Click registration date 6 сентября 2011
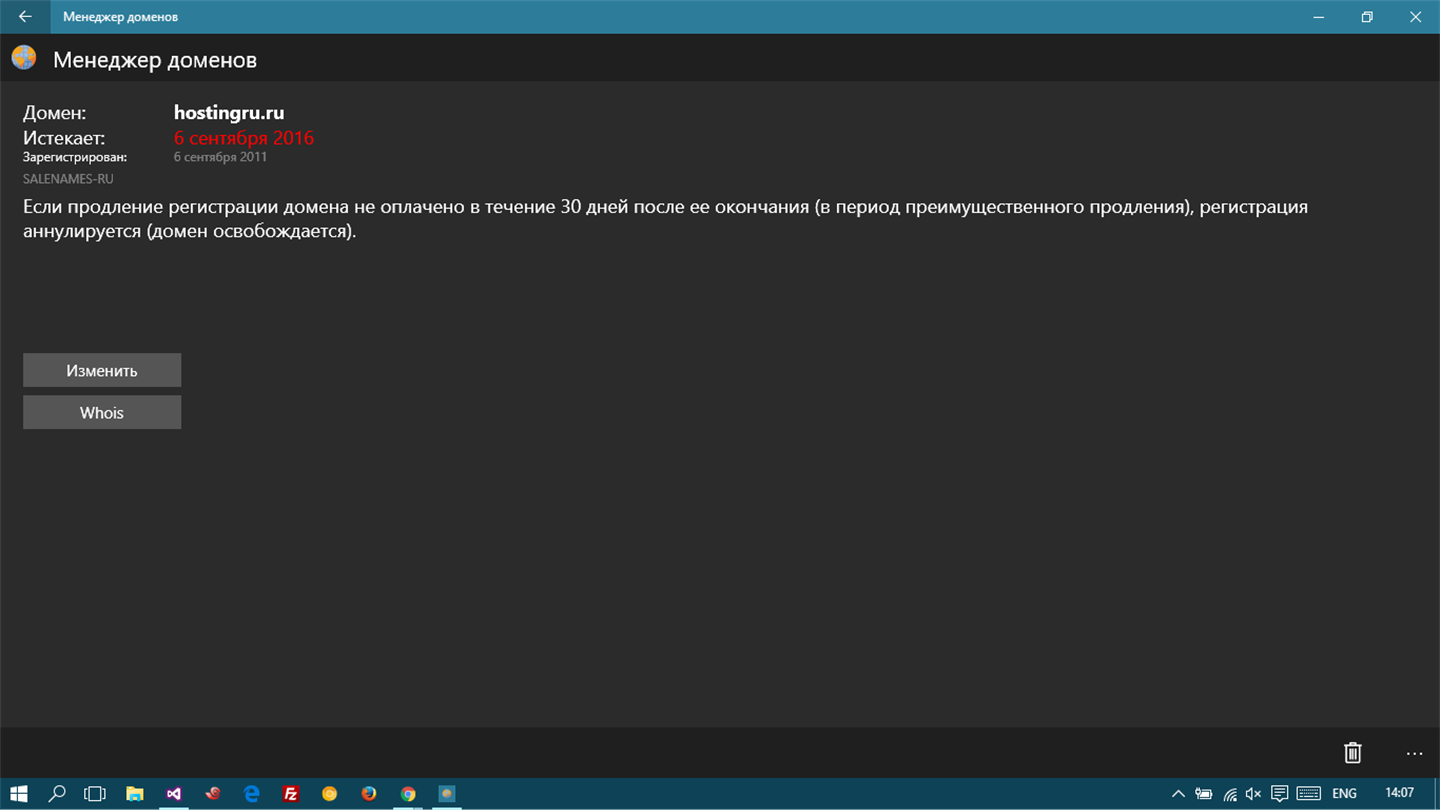Image resolution: width=1440 pixels, height=810 pixels. (220, 157)
